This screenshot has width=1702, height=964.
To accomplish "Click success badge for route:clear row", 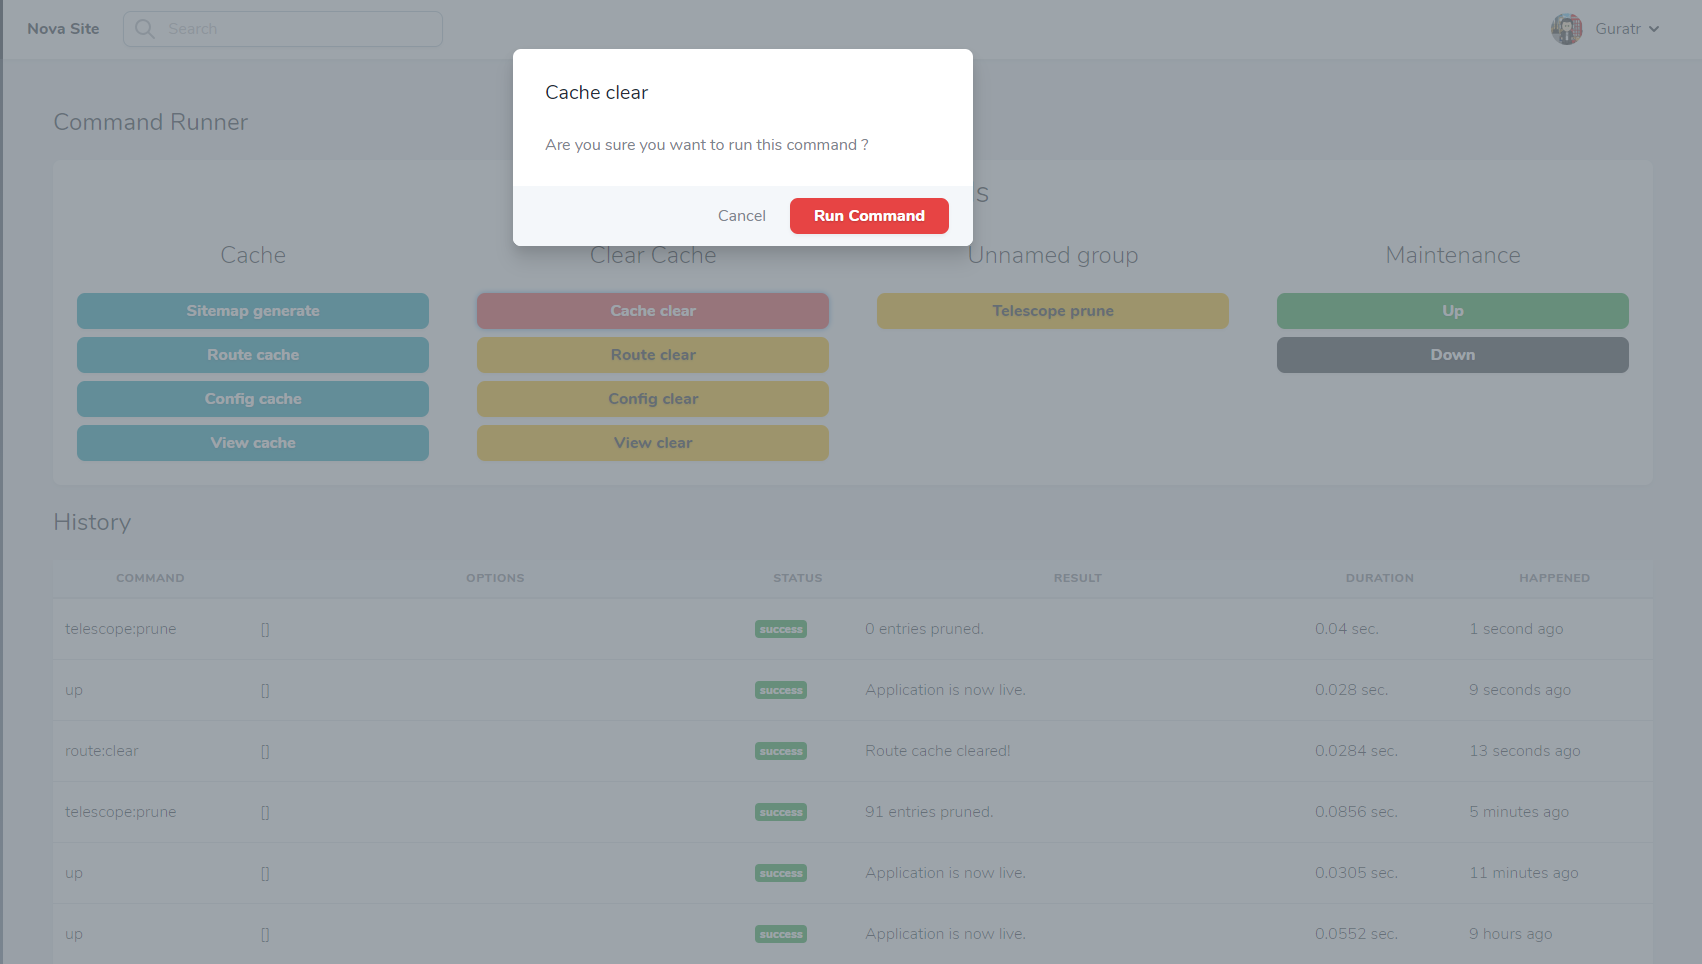I will [x=781, y=752].
